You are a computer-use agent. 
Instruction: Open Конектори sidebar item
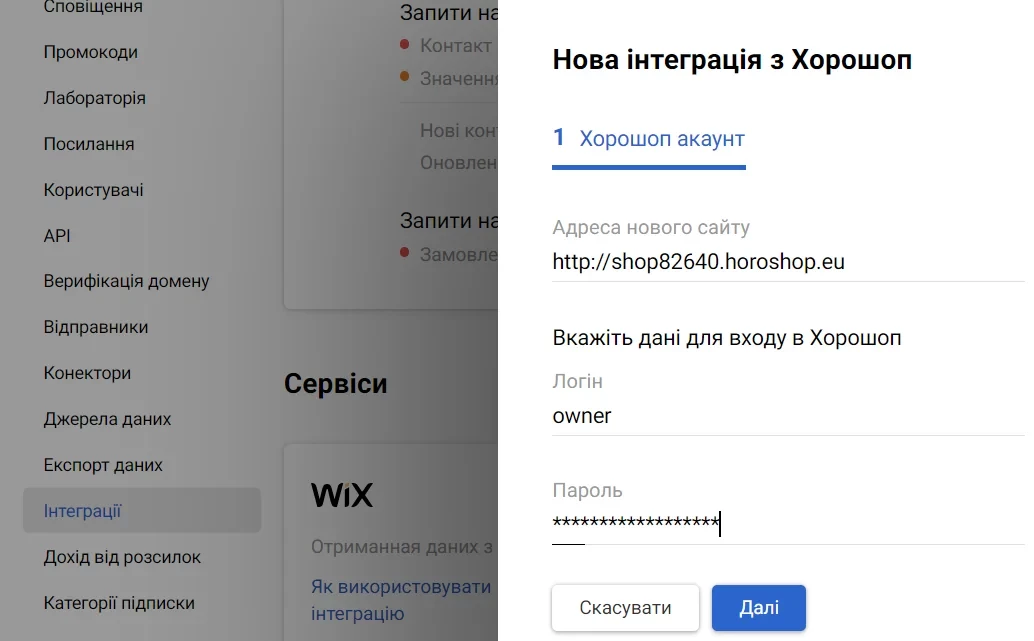coord(87,373)
